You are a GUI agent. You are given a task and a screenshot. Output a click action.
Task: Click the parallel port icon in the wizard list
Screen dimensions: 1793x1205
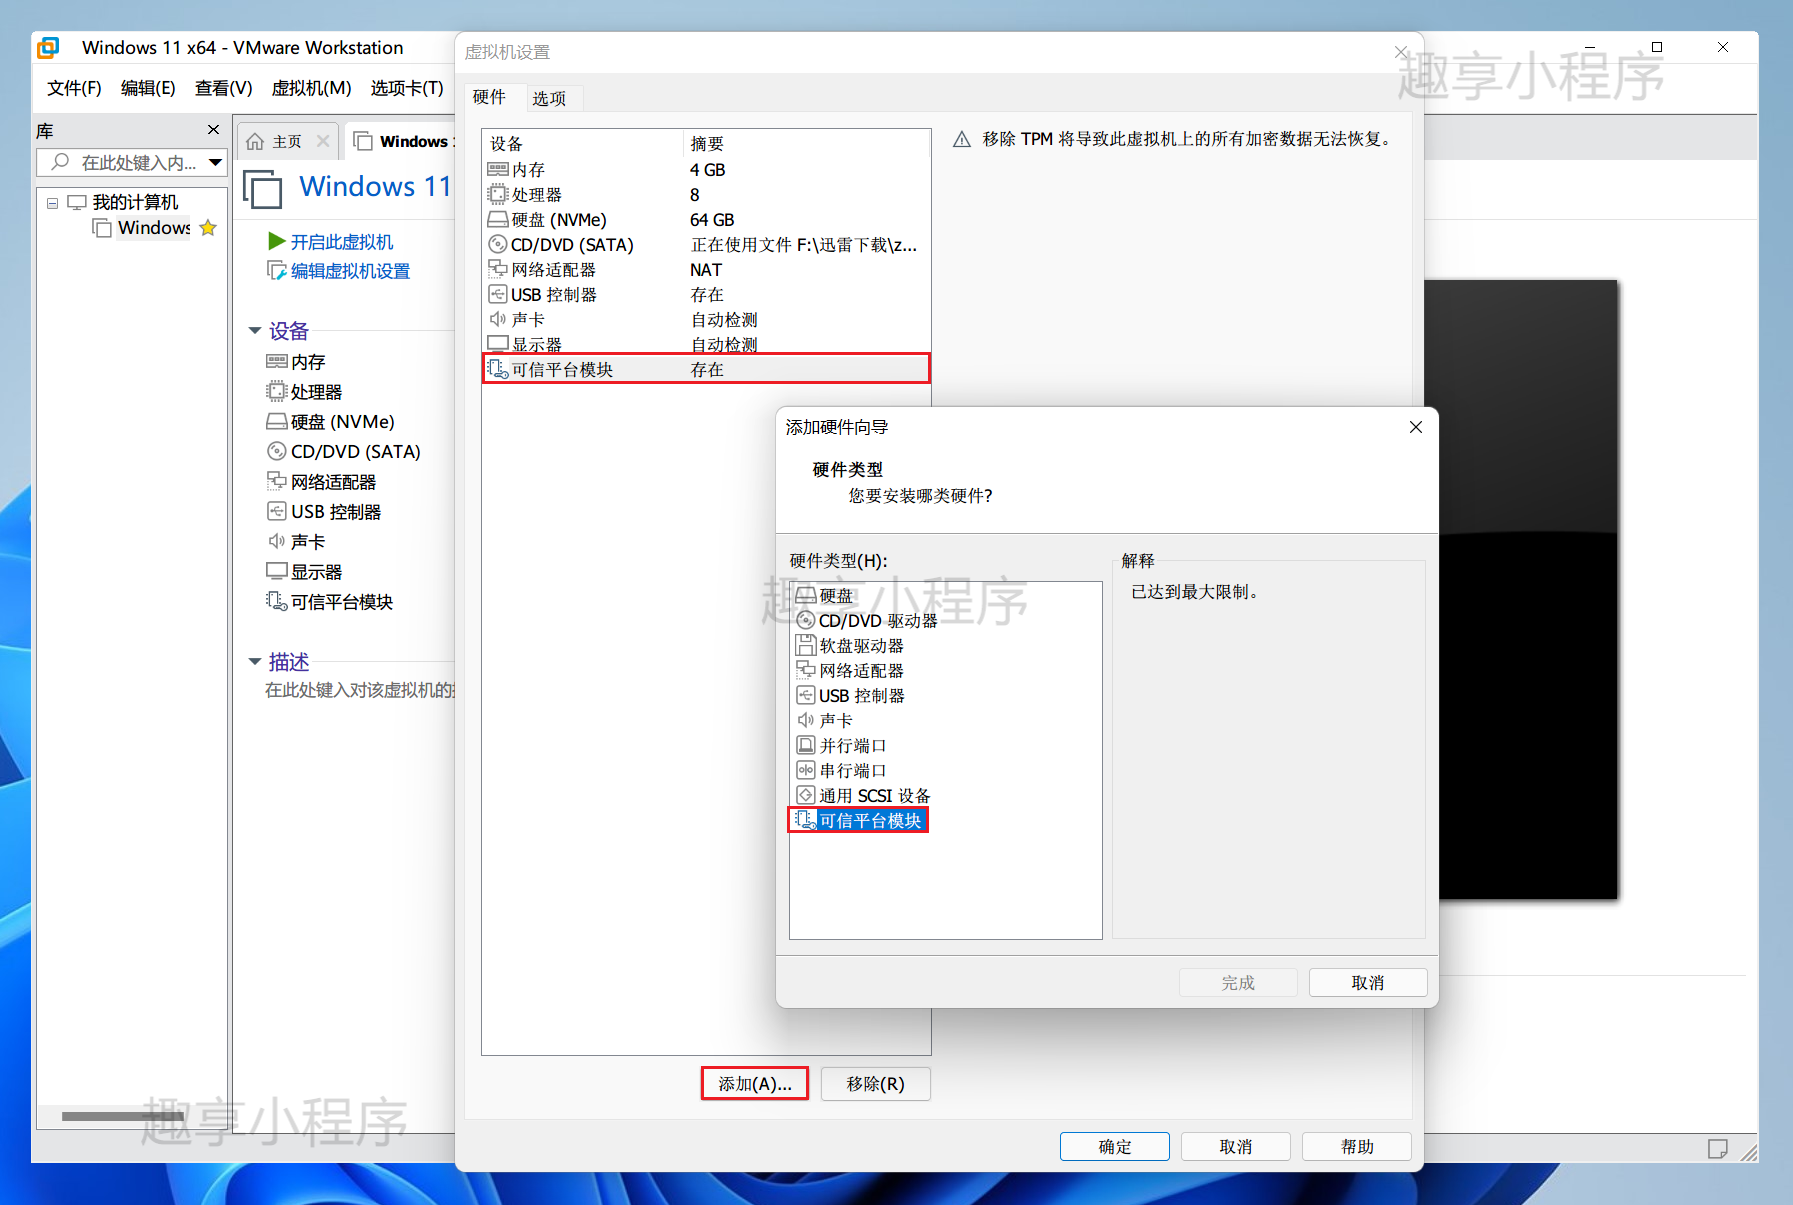806,746
